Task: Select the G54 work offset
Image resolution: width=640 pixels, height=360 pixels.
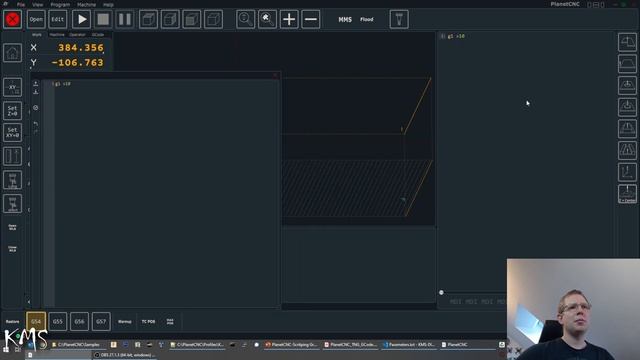Action: pyautogui.click(x=36, y=322)
